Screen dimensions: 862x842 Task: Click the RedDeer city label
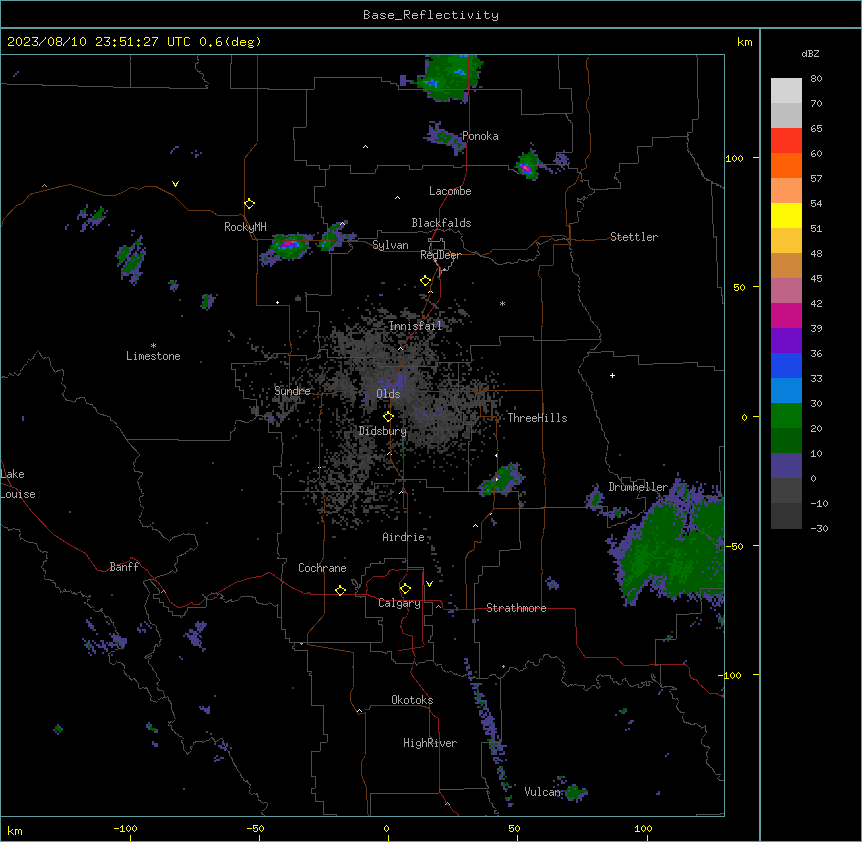tap(440, 255)
